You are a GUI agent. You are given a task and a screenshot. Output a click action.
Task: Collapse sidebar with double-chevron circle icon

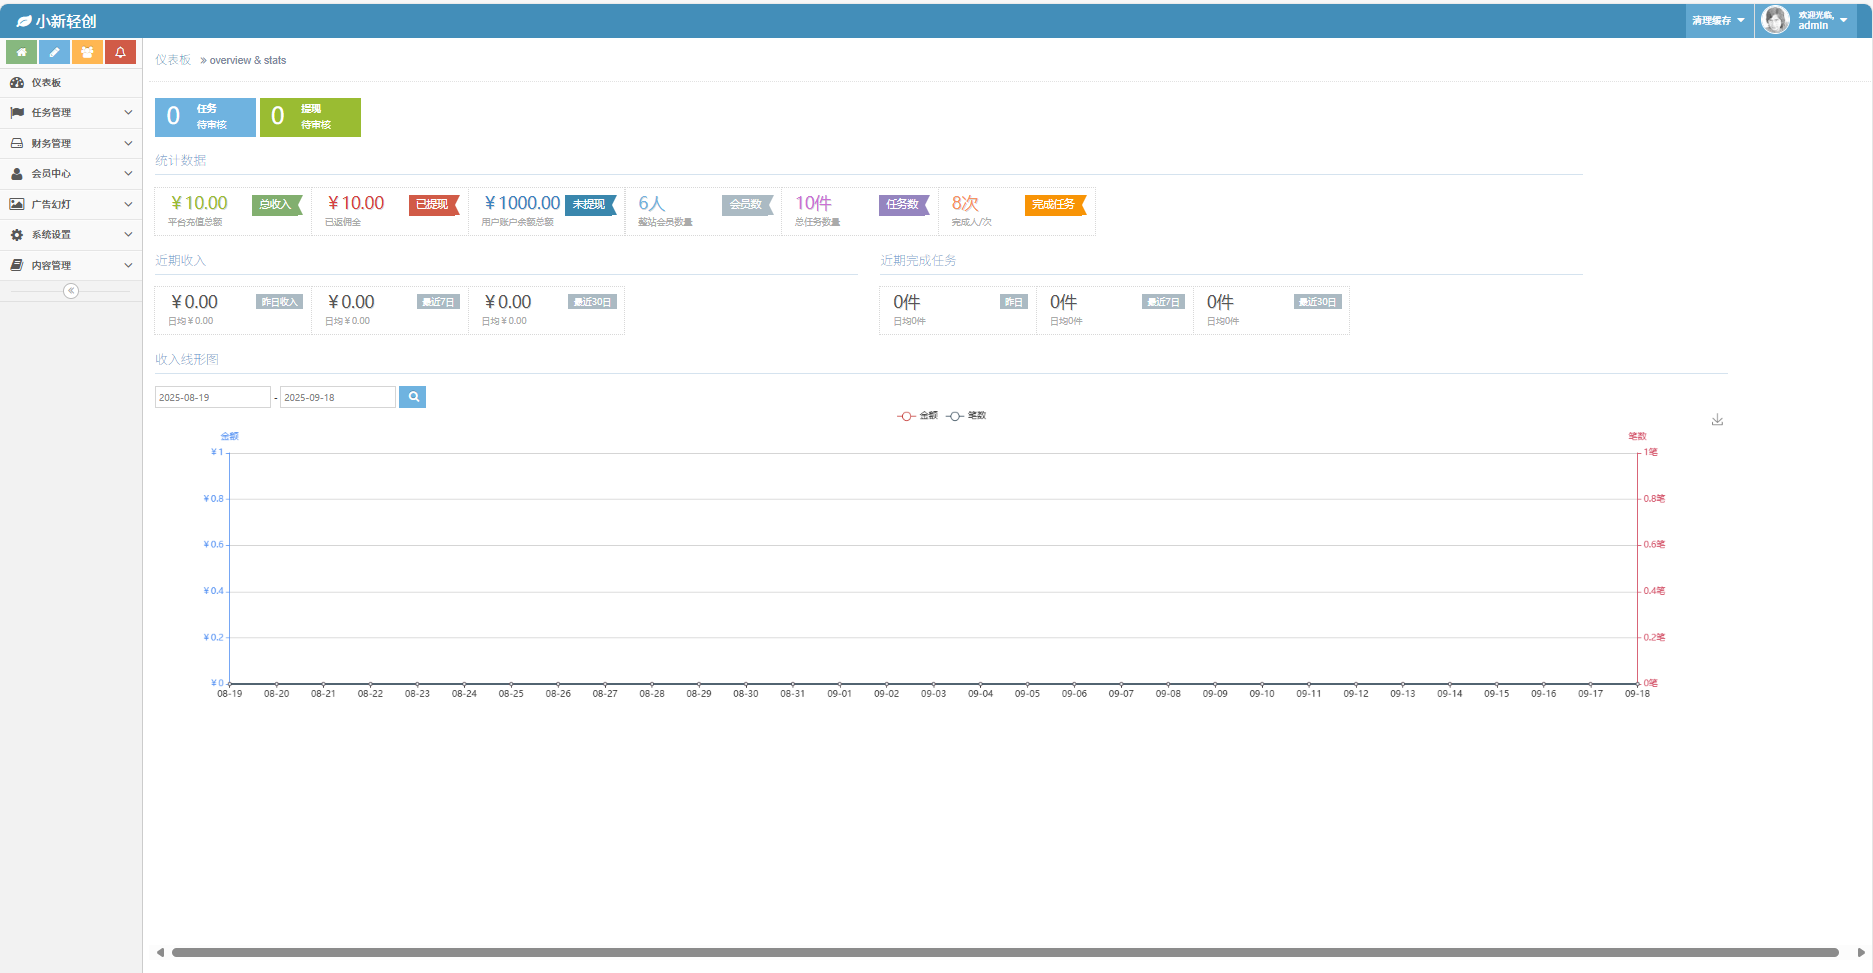point(71,291)
